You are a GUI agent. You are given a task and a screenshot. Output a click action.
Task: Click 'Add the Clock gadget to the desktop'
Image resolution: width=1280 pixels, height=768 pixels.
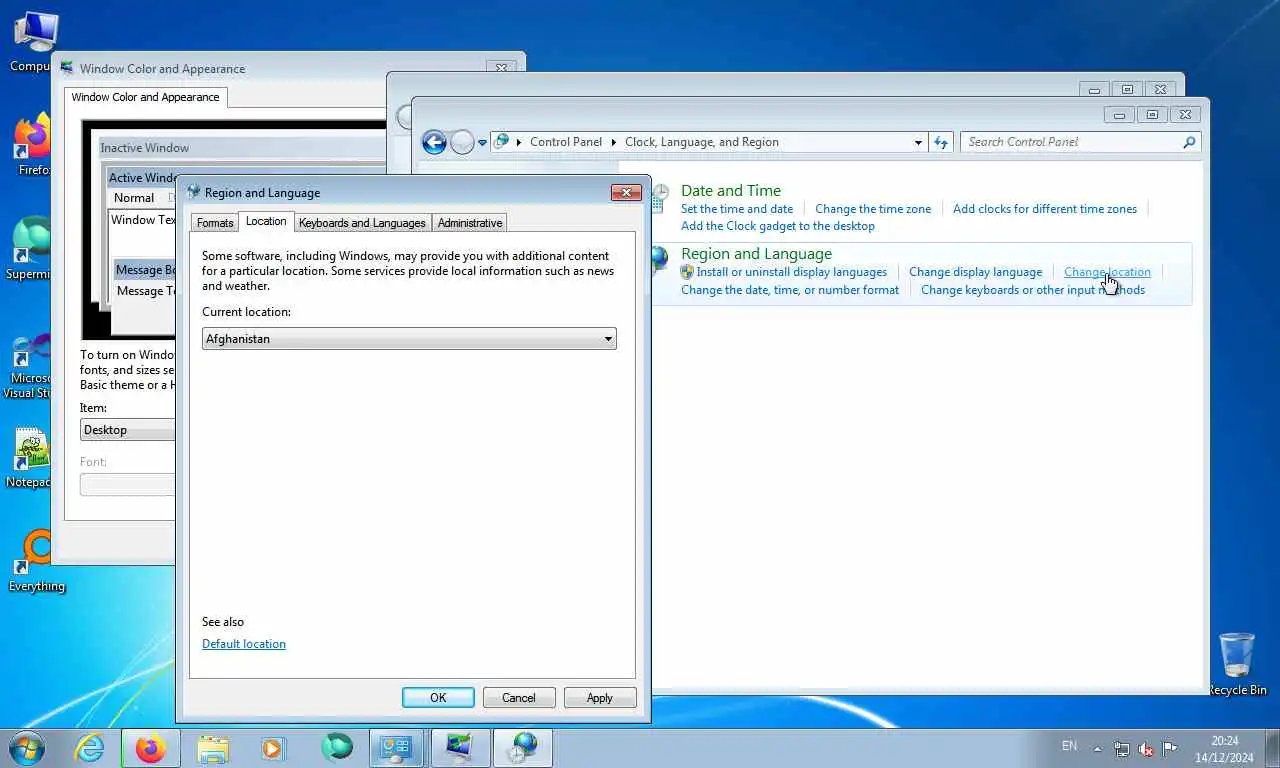[778, 226]
